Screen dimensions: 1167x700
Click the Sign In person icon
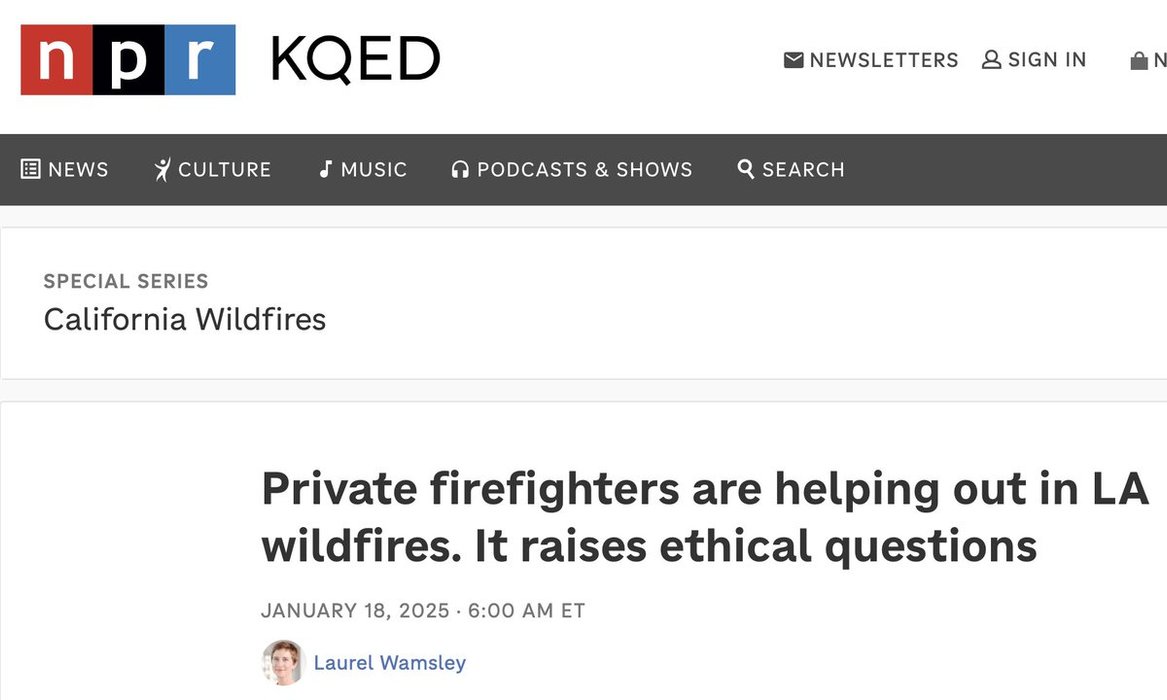991,61
